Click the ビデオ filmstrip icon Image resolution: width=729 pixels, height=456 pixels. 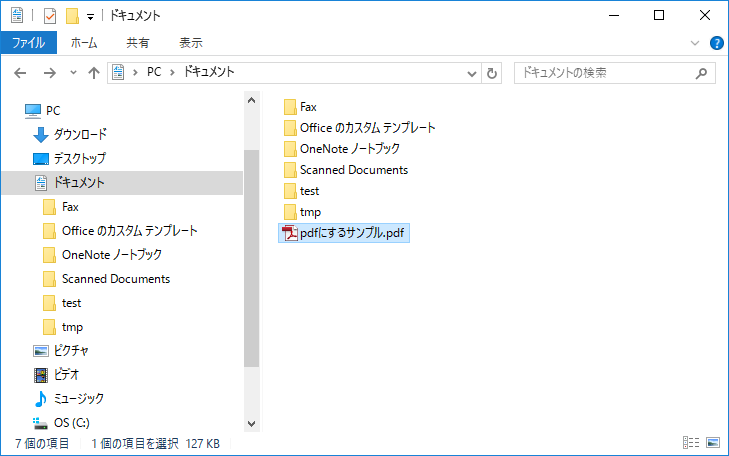(x=41, y=375)
